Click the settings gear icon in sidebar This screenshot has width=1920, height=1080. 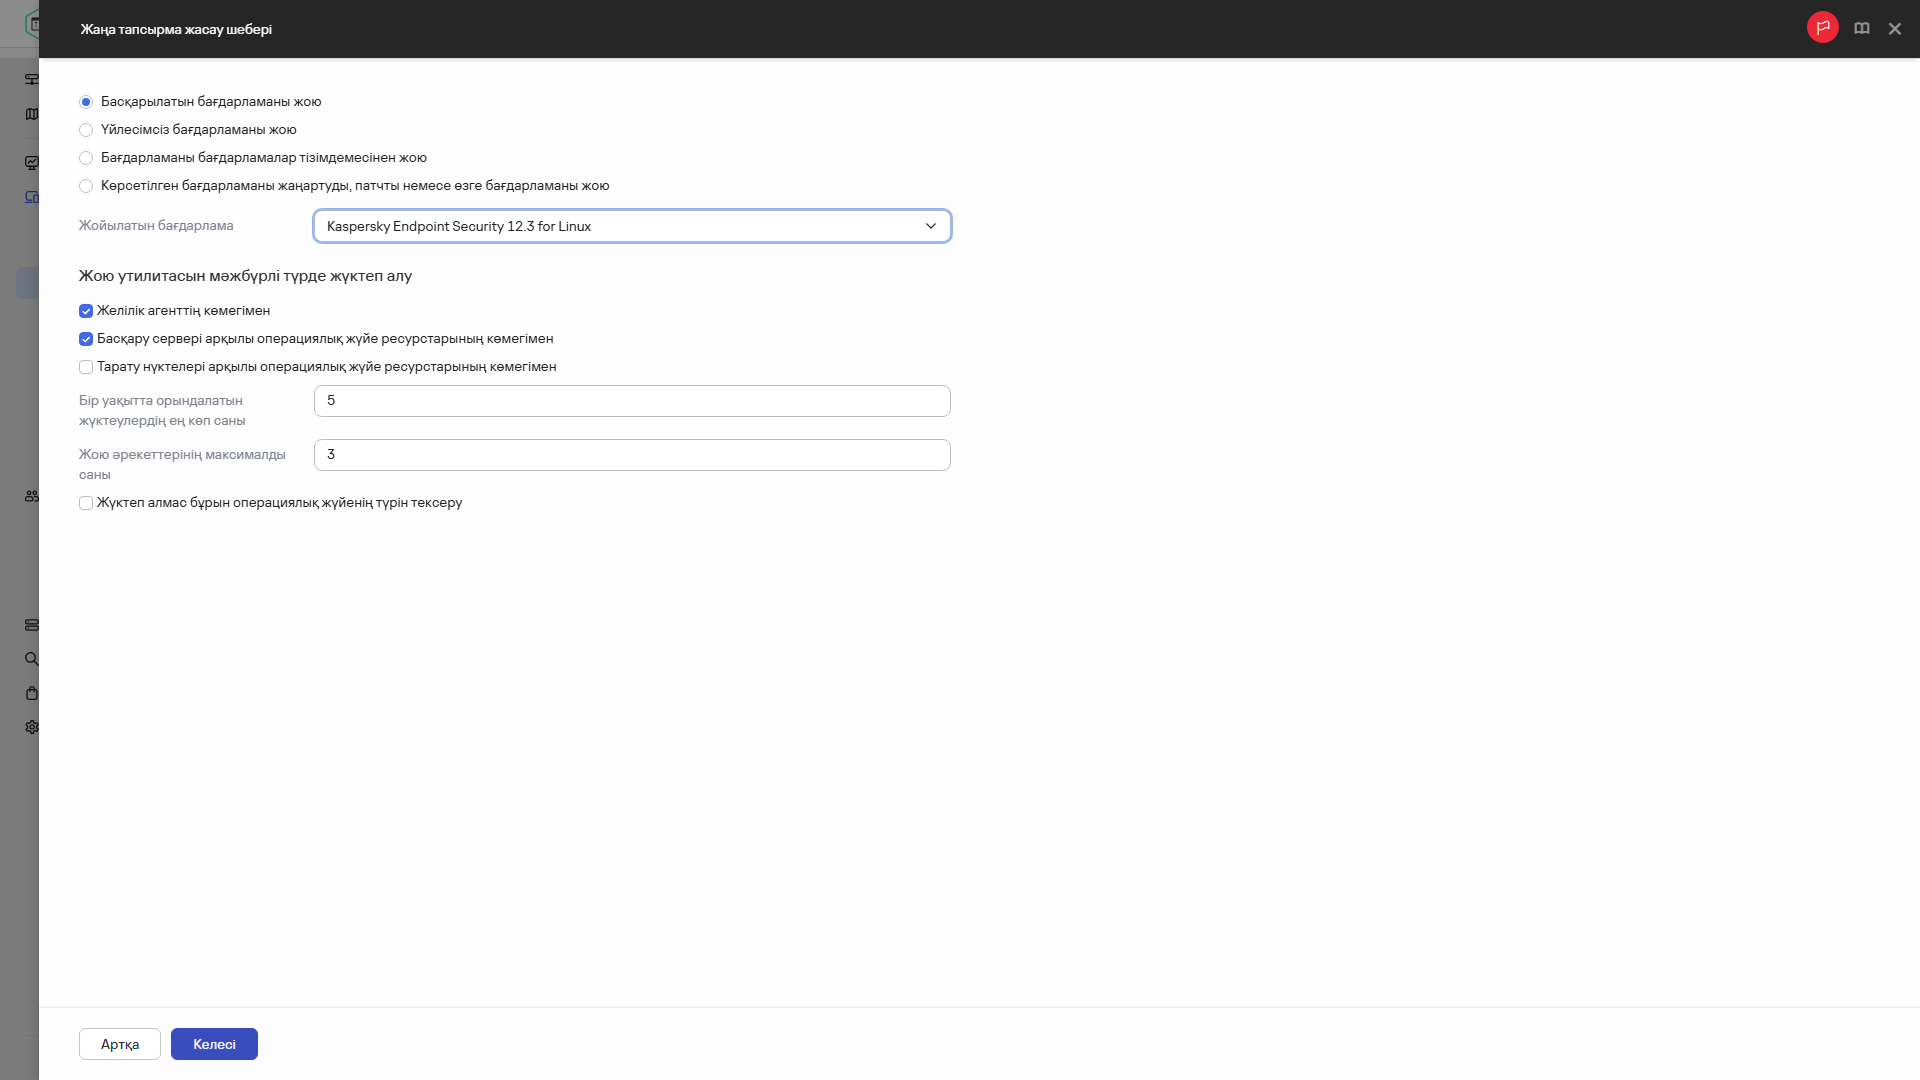click(32, 727)
